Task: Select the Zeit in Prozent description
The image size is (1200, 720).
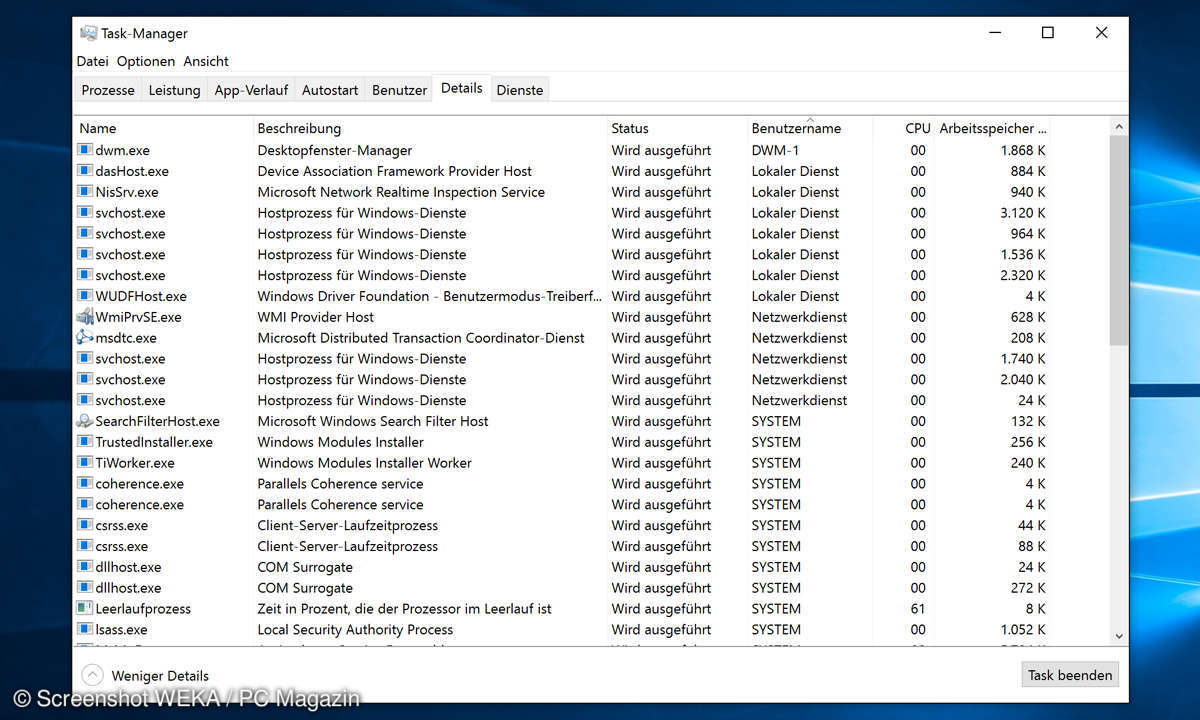Action: pos(405,608)
